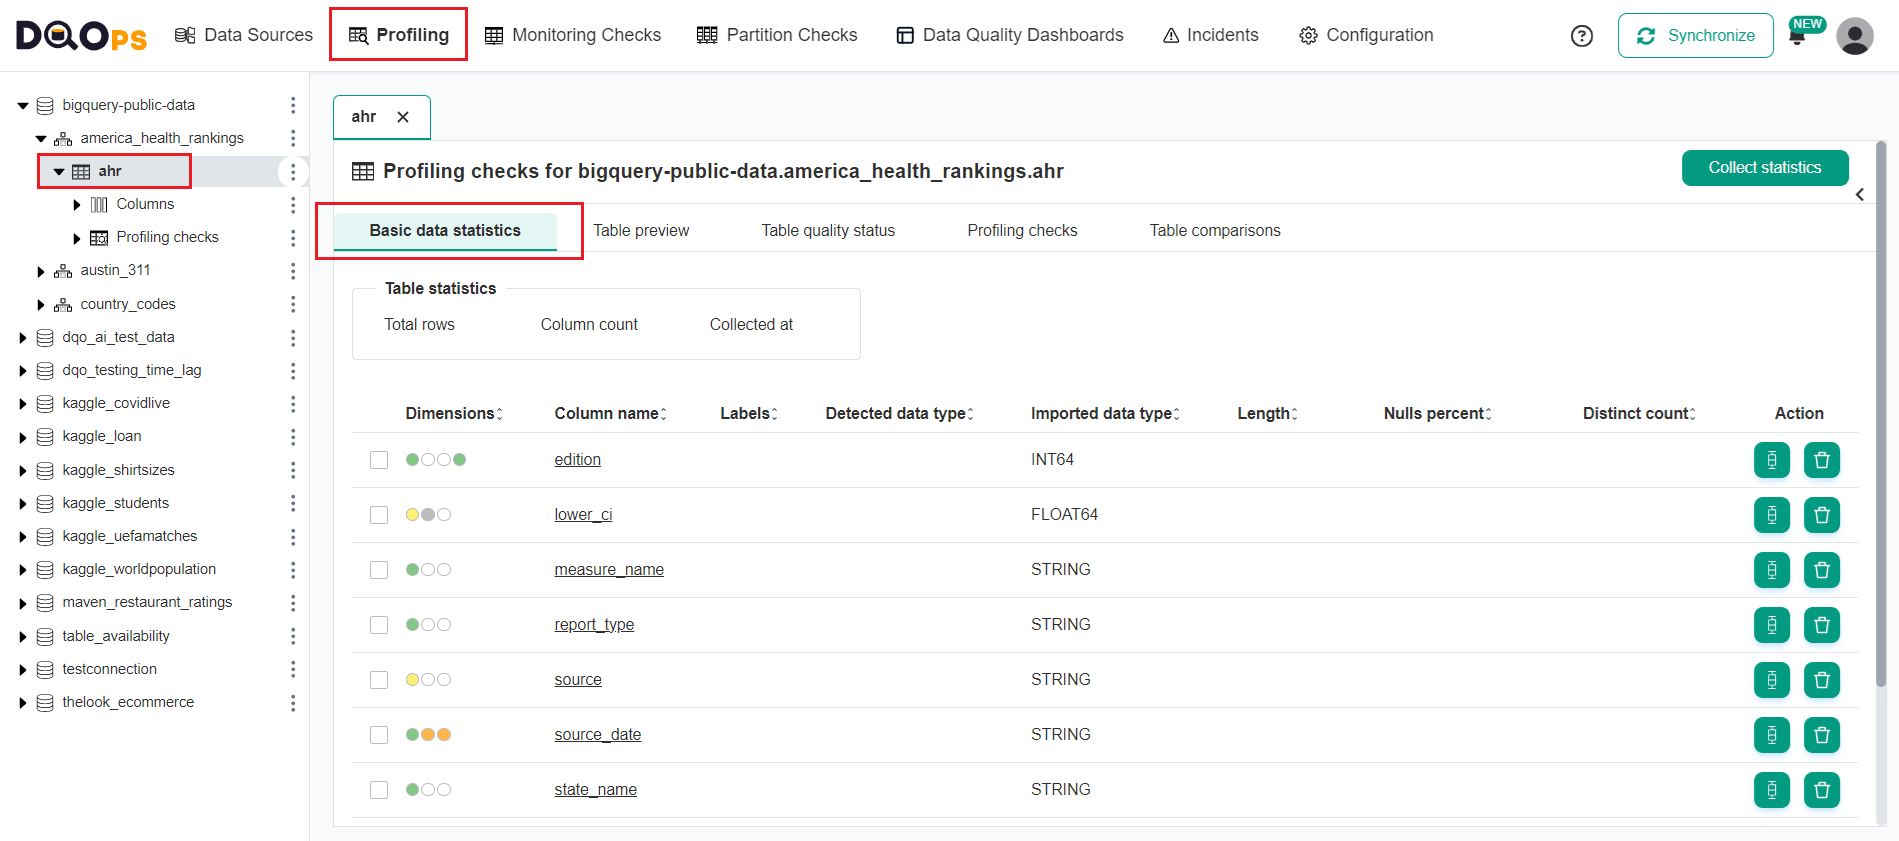Image resolution: width=1899 pixels, height=841 pixels.
Task: Collect statistics for report_type column
Action: [x=1772, y=625]
